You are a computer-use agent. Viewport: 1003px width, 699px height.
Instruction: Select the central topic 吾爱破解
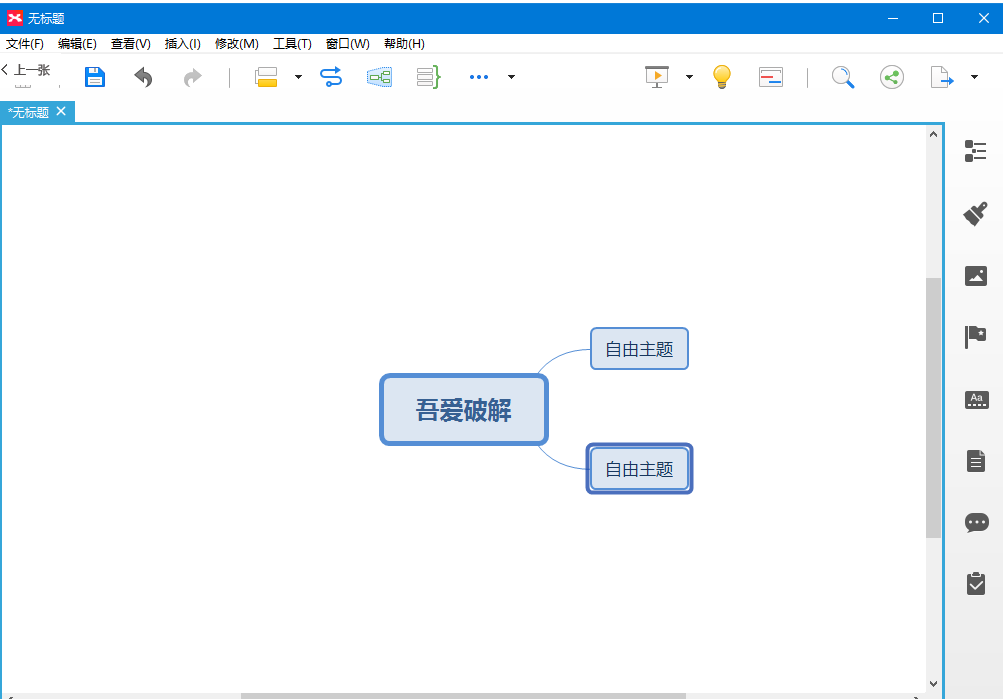tap(464, 410)
